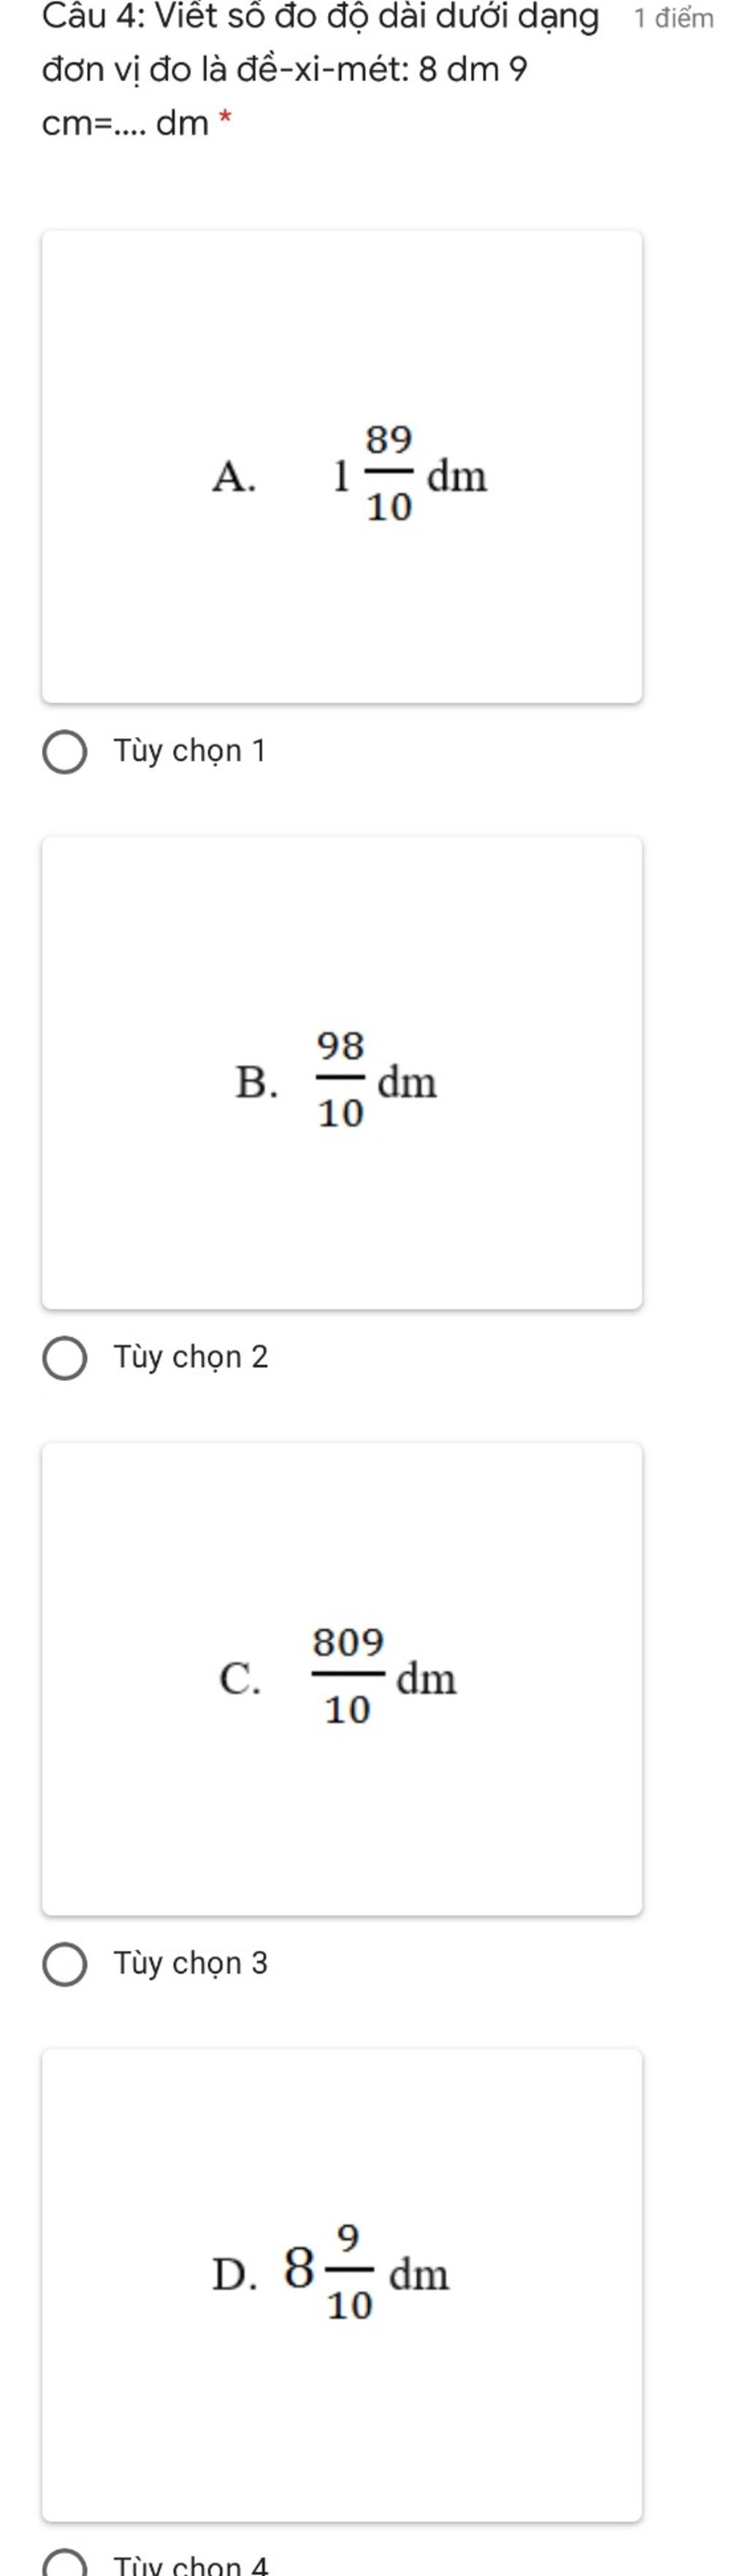Click the 89/10 fraction in image A
This screenshot has height=2576, width=748.
tap(389, 473)
